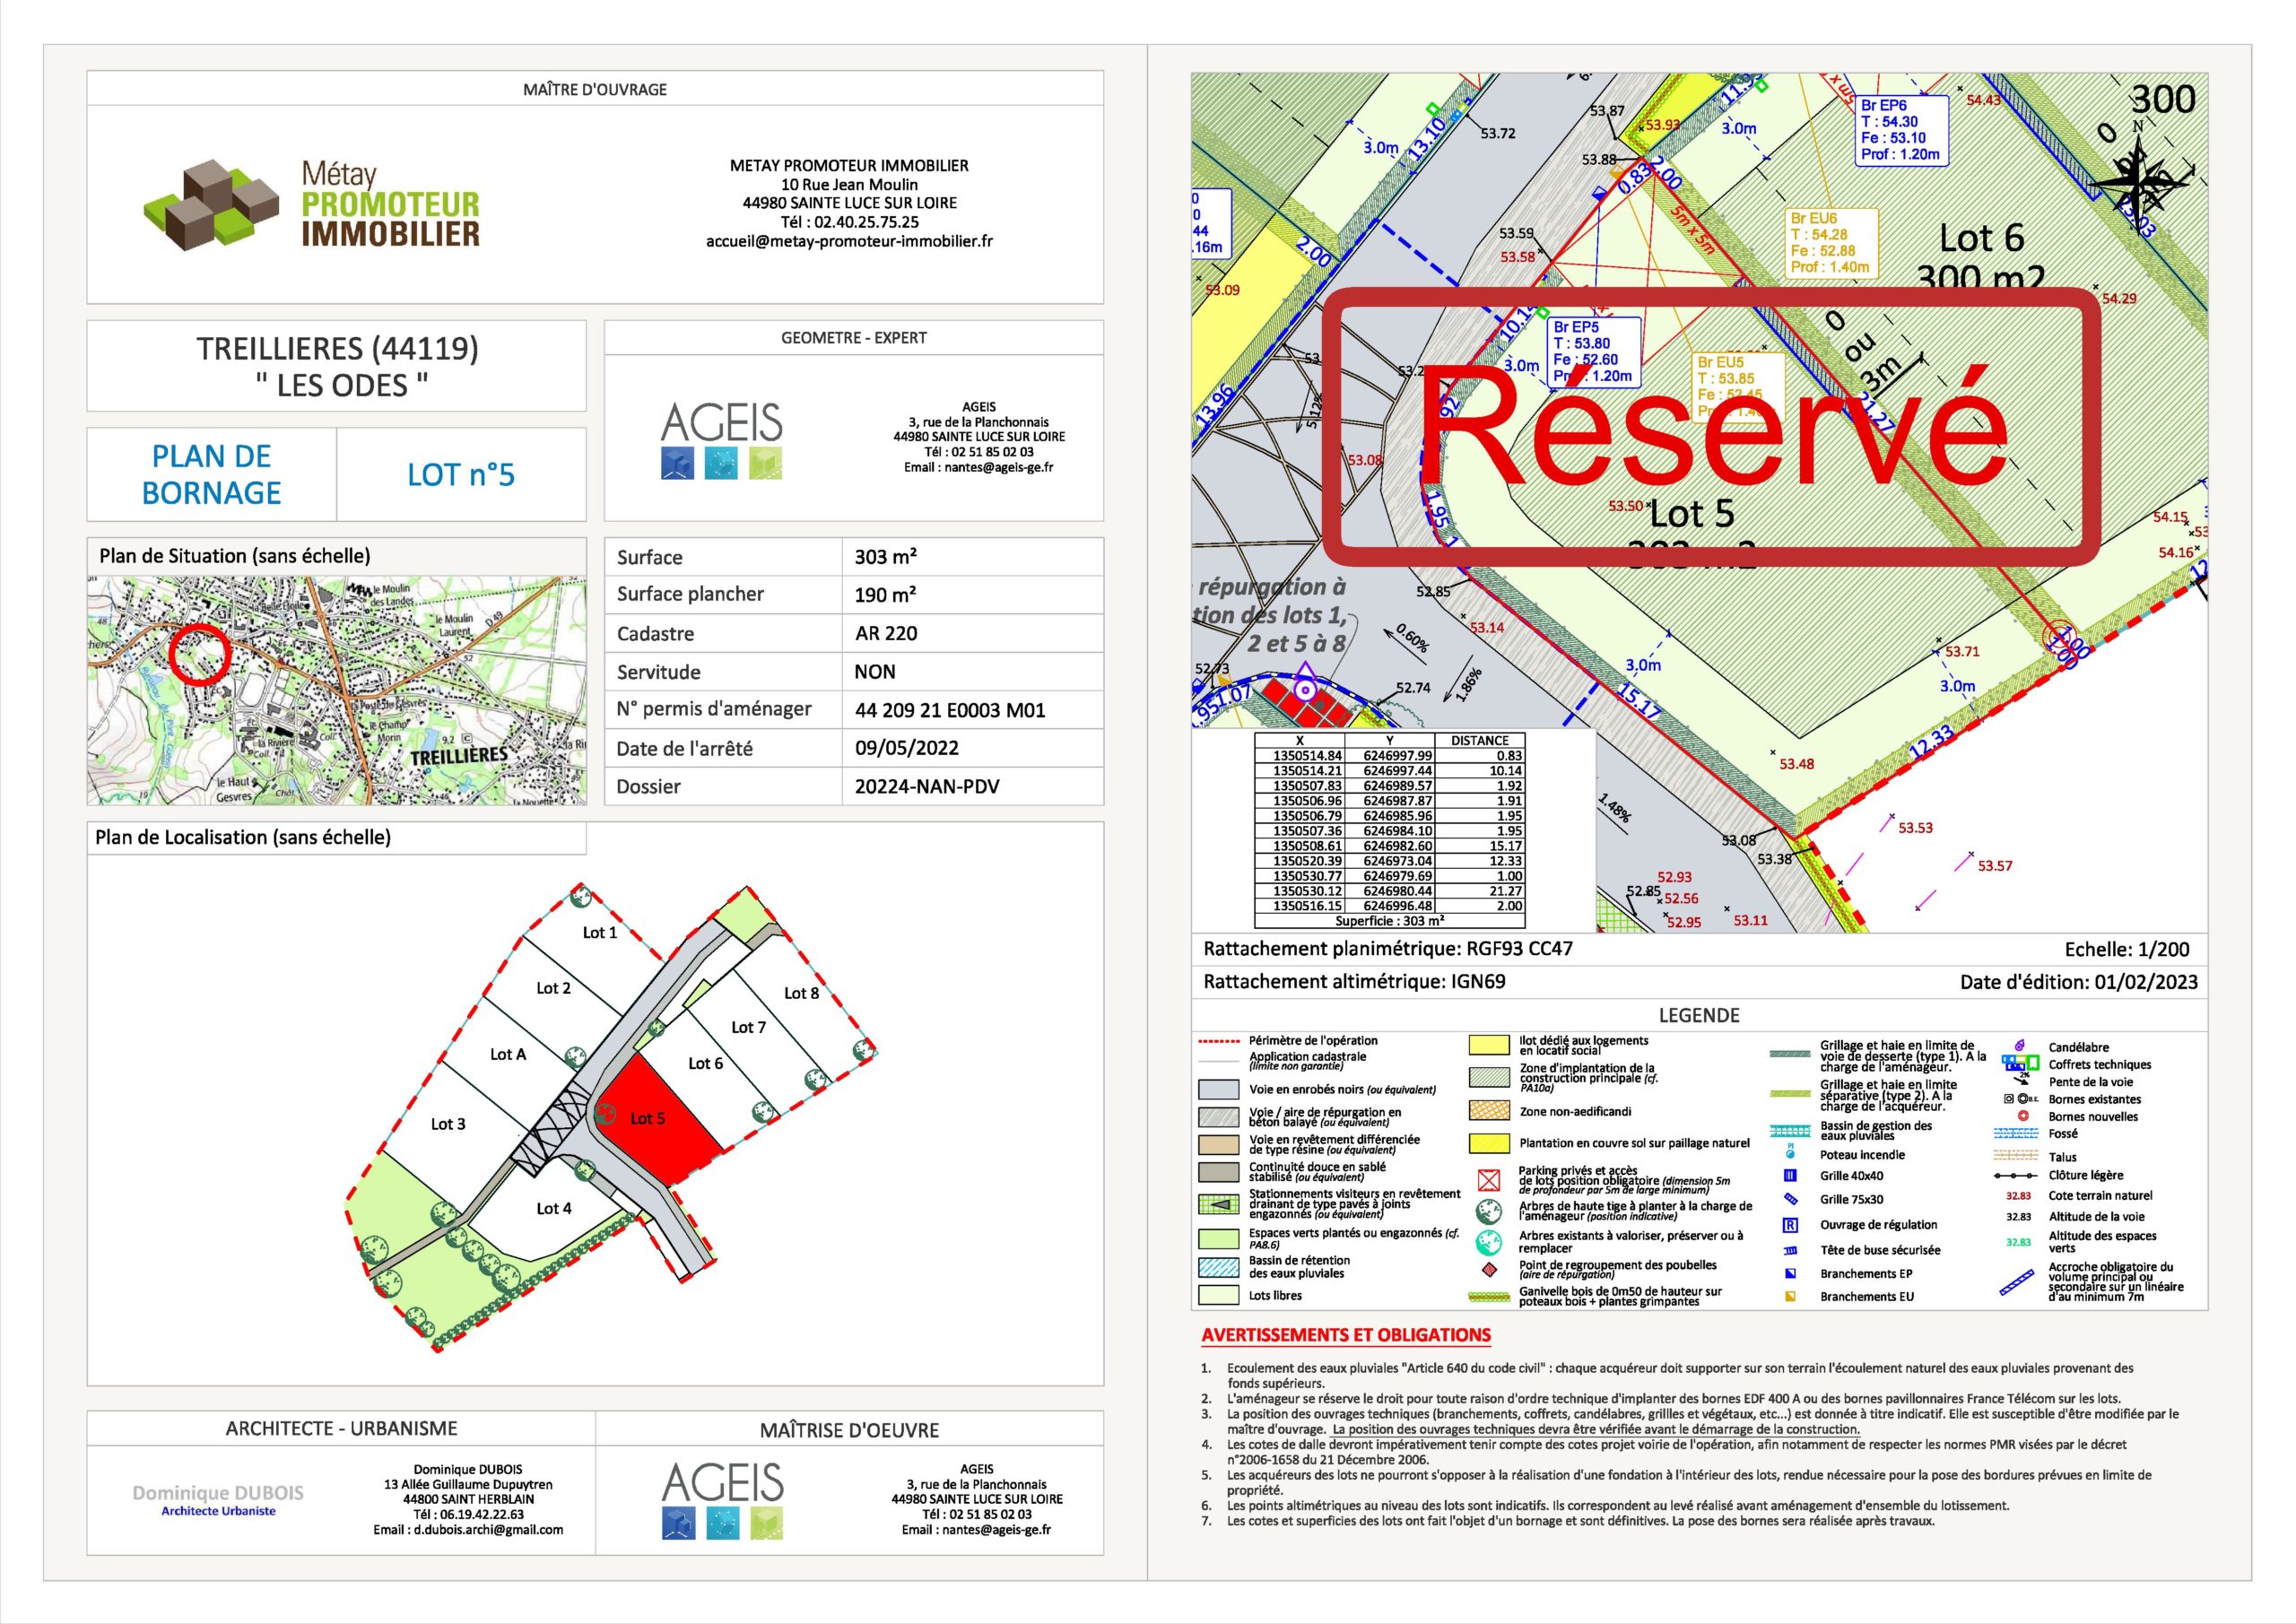The height and width of the screenshot is (1624, 2296).
Task: Click the Bassin de gestion des eaux pluviales symbol
Action: pyautogui.click(x=1790, y=1131)
